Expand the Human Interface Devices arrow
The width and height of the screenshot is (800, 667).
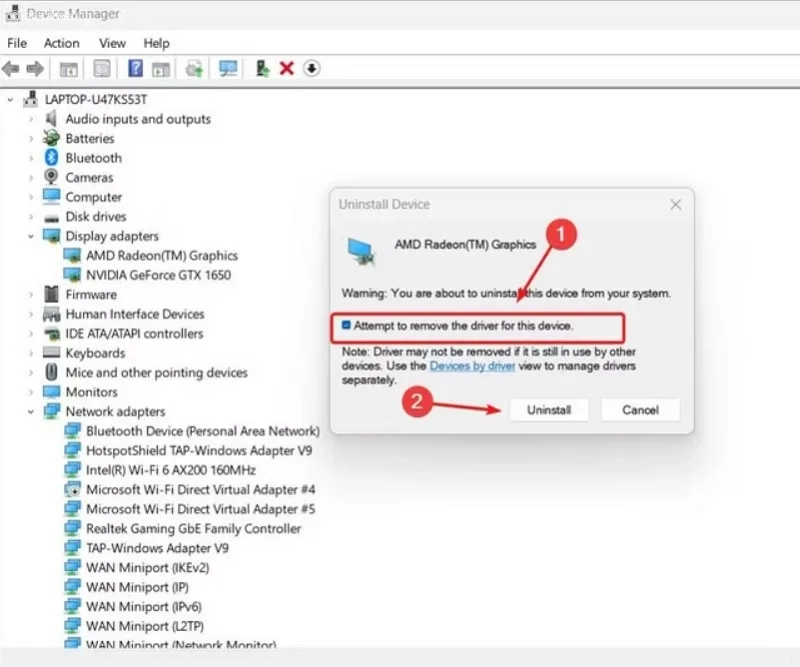(x=31, y=314)
